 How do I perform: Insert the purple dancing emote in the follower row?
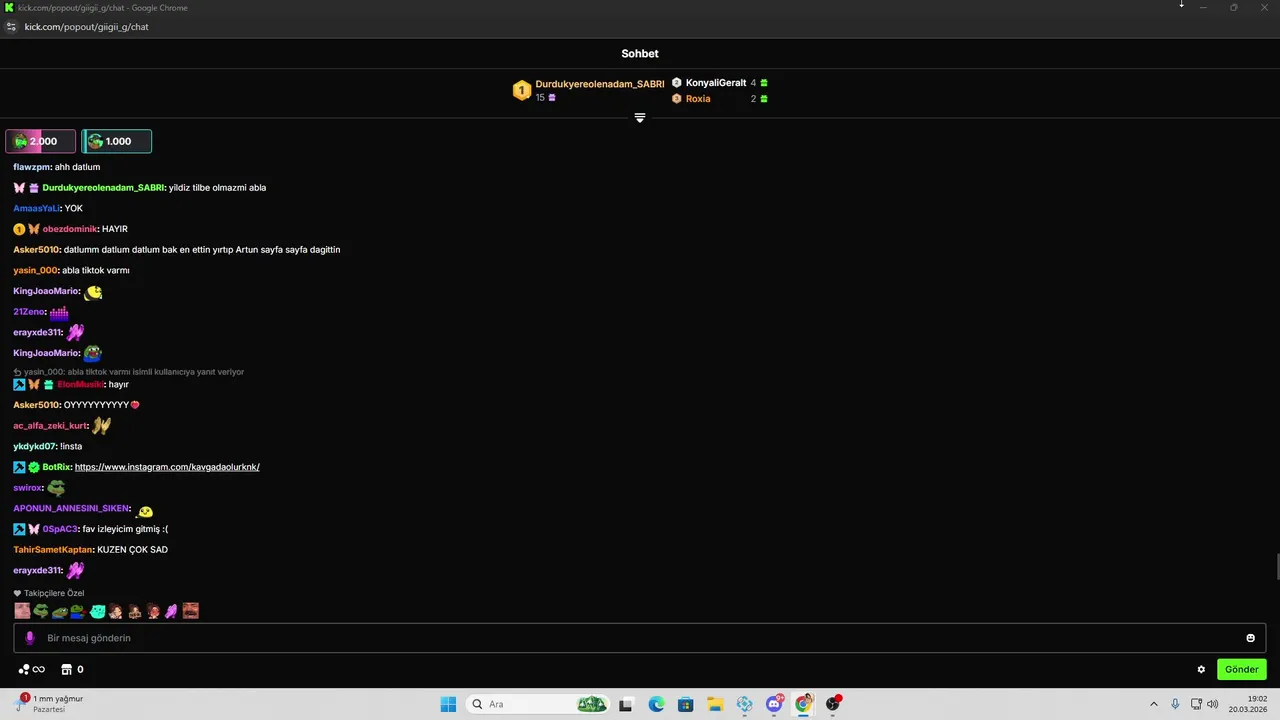(172, 611)
